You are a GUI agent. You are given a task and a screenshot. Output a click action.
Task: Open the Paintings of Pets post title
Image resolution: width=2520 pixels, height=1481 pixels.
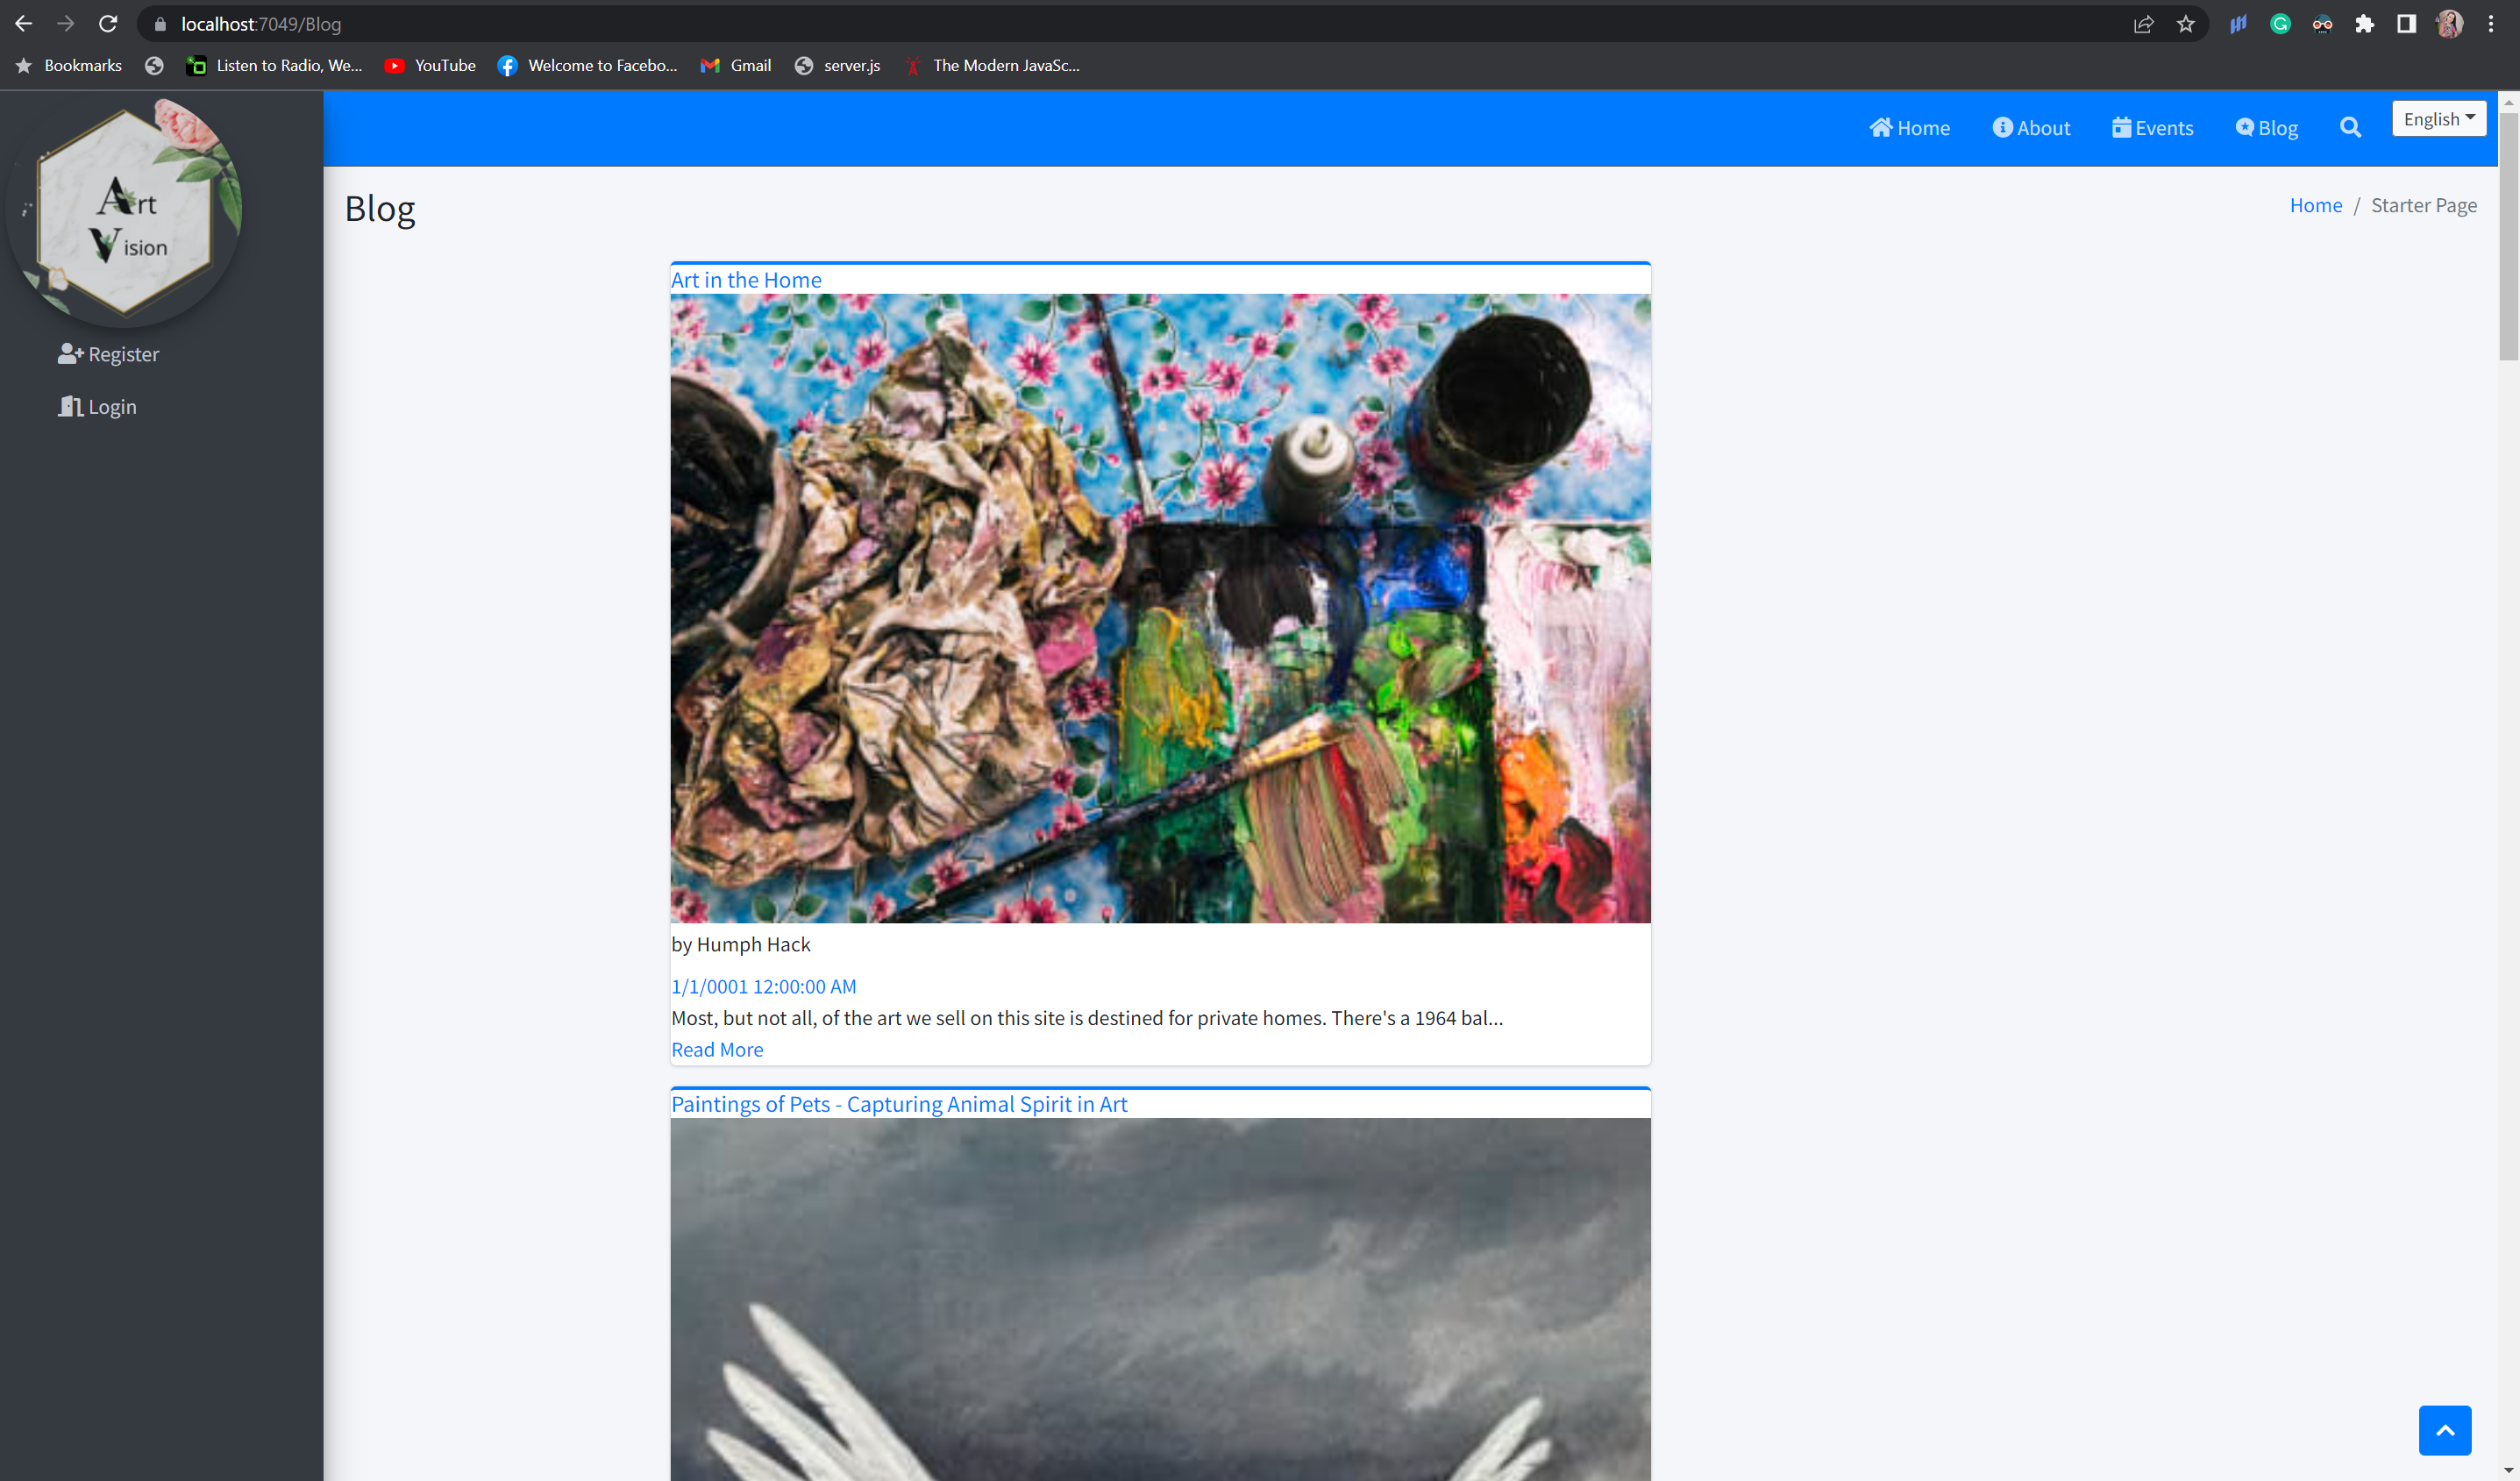pyautogui.click(x=899, y=1104)
